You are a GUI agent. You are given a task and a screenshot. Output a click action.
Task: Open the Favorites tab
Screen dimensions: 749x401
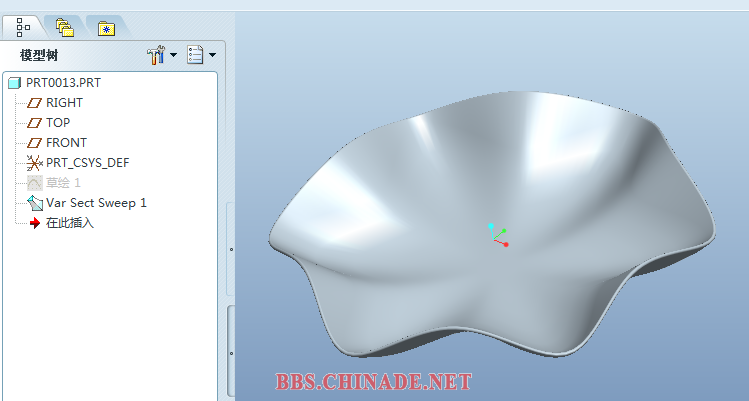point(106,28)
